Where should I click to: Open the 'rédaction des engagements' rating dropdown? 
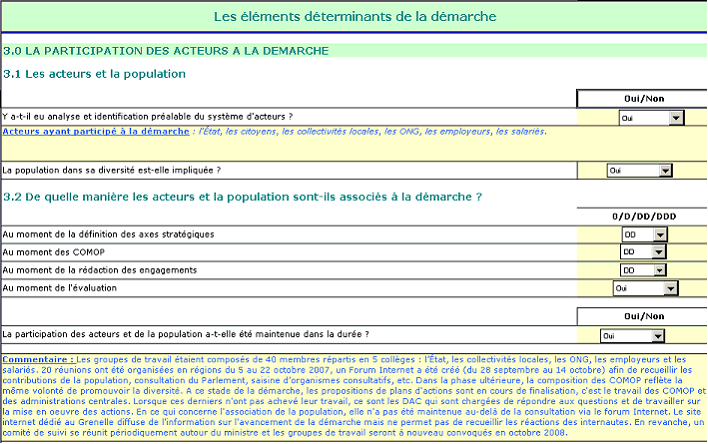coord(658,271)
